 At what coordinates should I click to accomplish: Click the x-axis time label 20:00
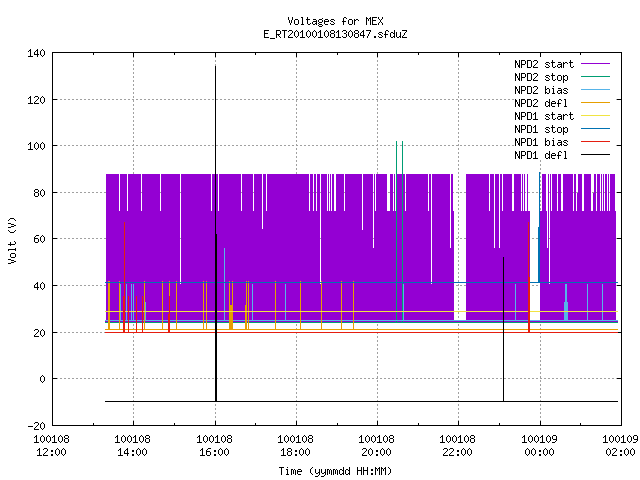coord(377,452)
